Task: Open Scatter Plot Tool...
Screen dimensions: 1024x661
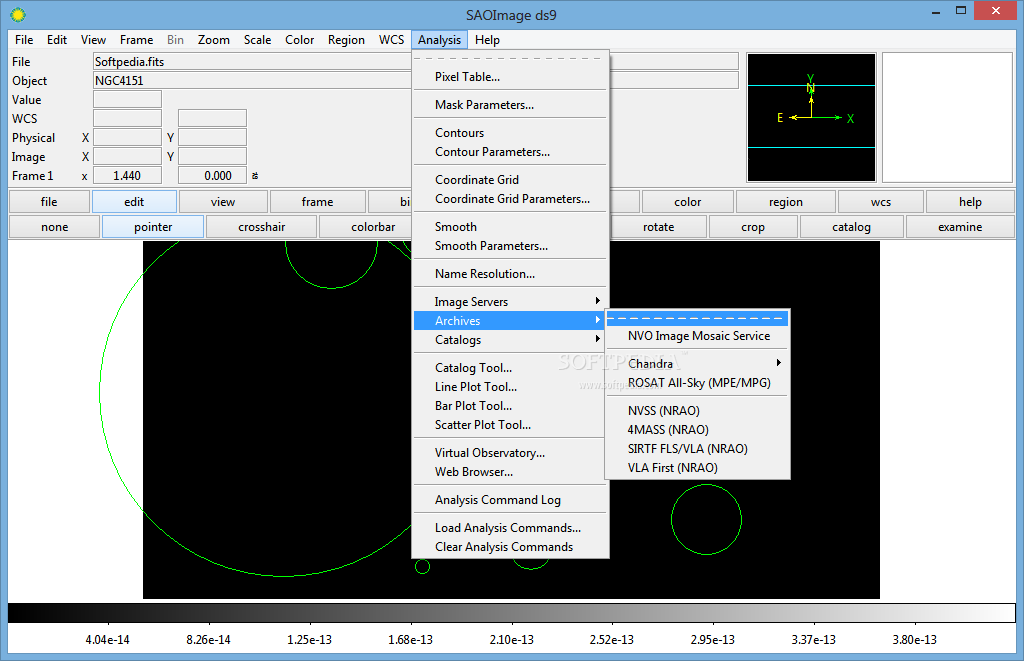Action: point(511,425)
